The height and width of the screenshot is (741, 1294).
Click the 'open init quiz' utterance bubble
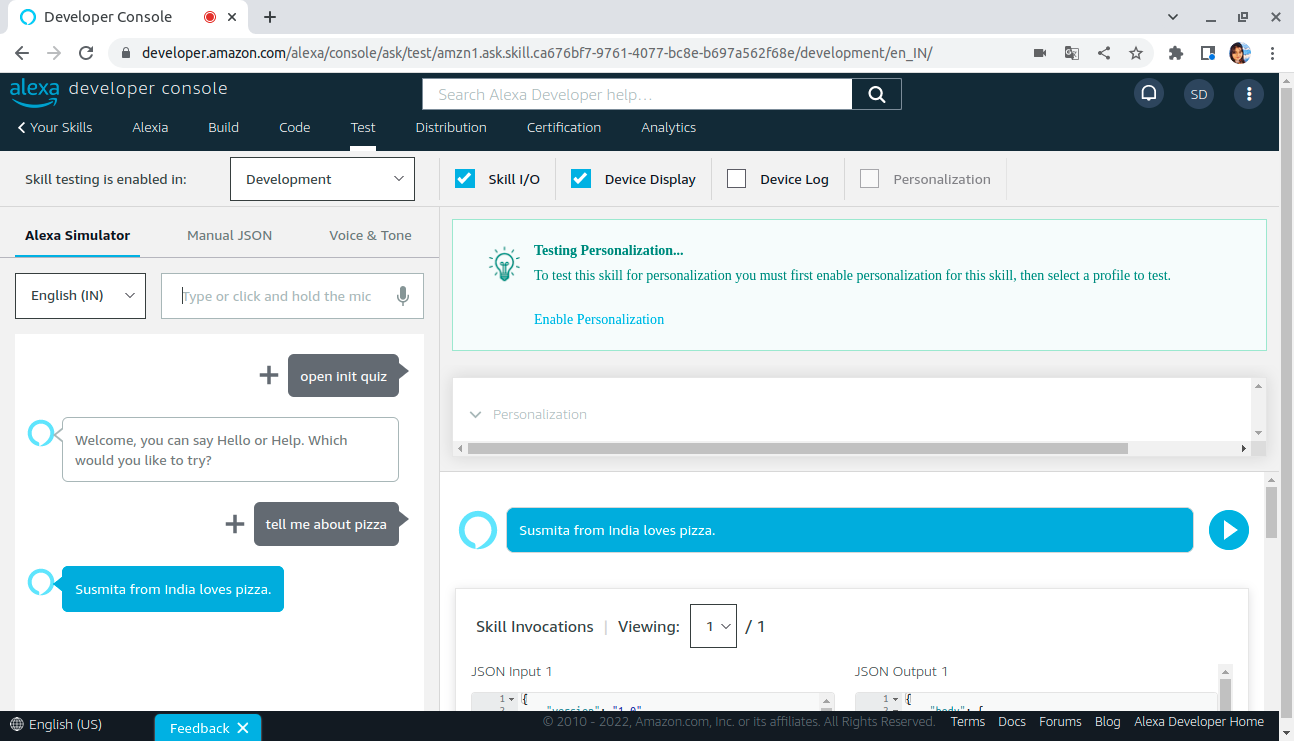click(343, 376)
